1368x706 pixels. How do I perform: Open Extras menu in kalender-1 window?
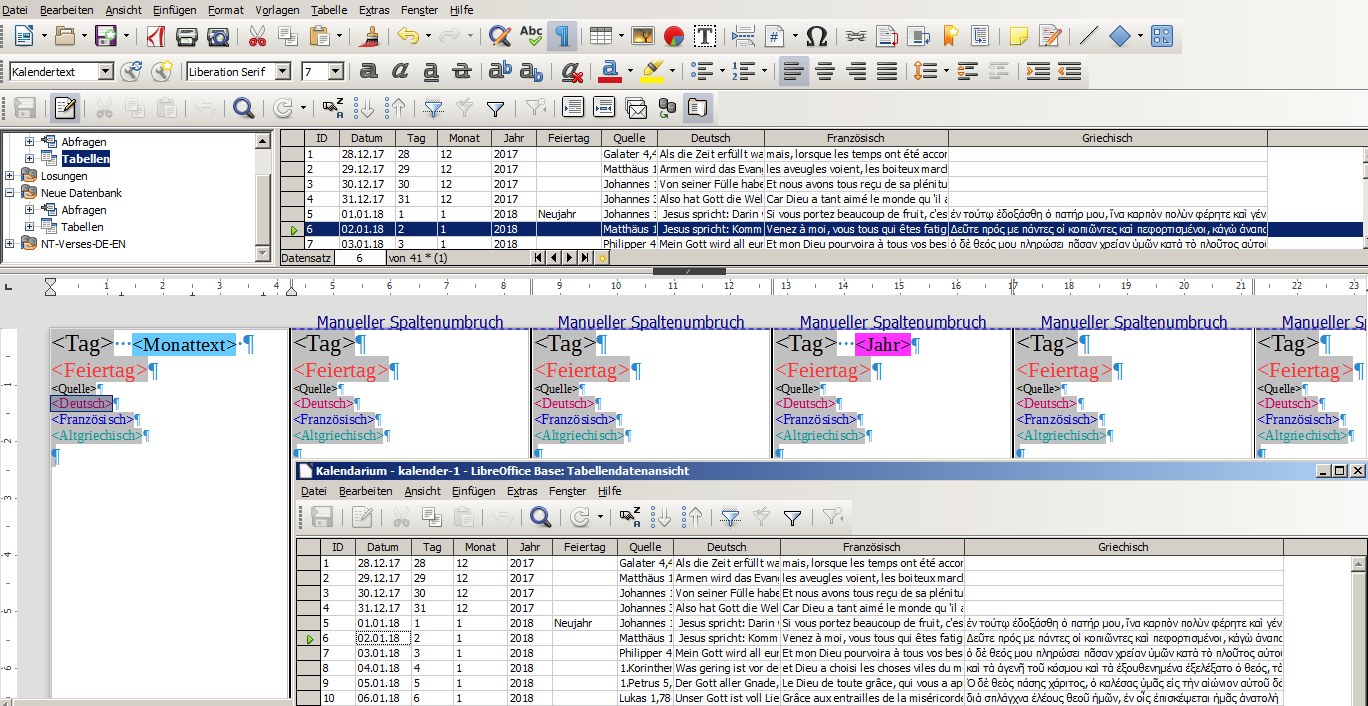(x=522, y=491)
